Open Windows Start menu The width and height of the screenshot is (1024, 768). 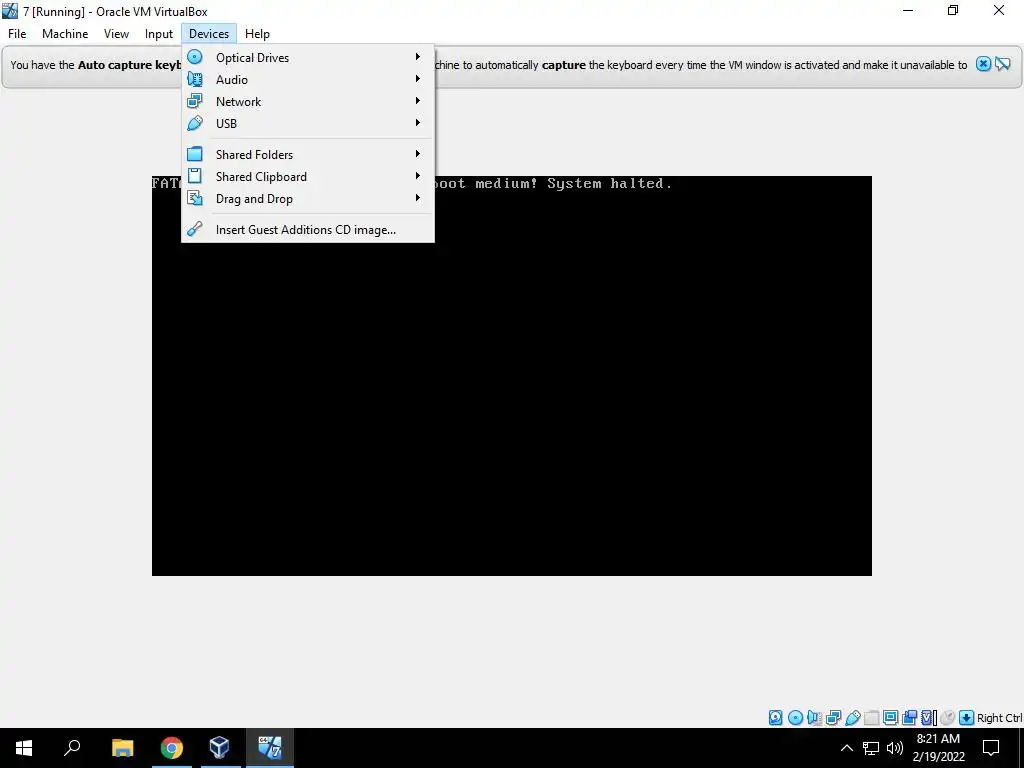24,748
